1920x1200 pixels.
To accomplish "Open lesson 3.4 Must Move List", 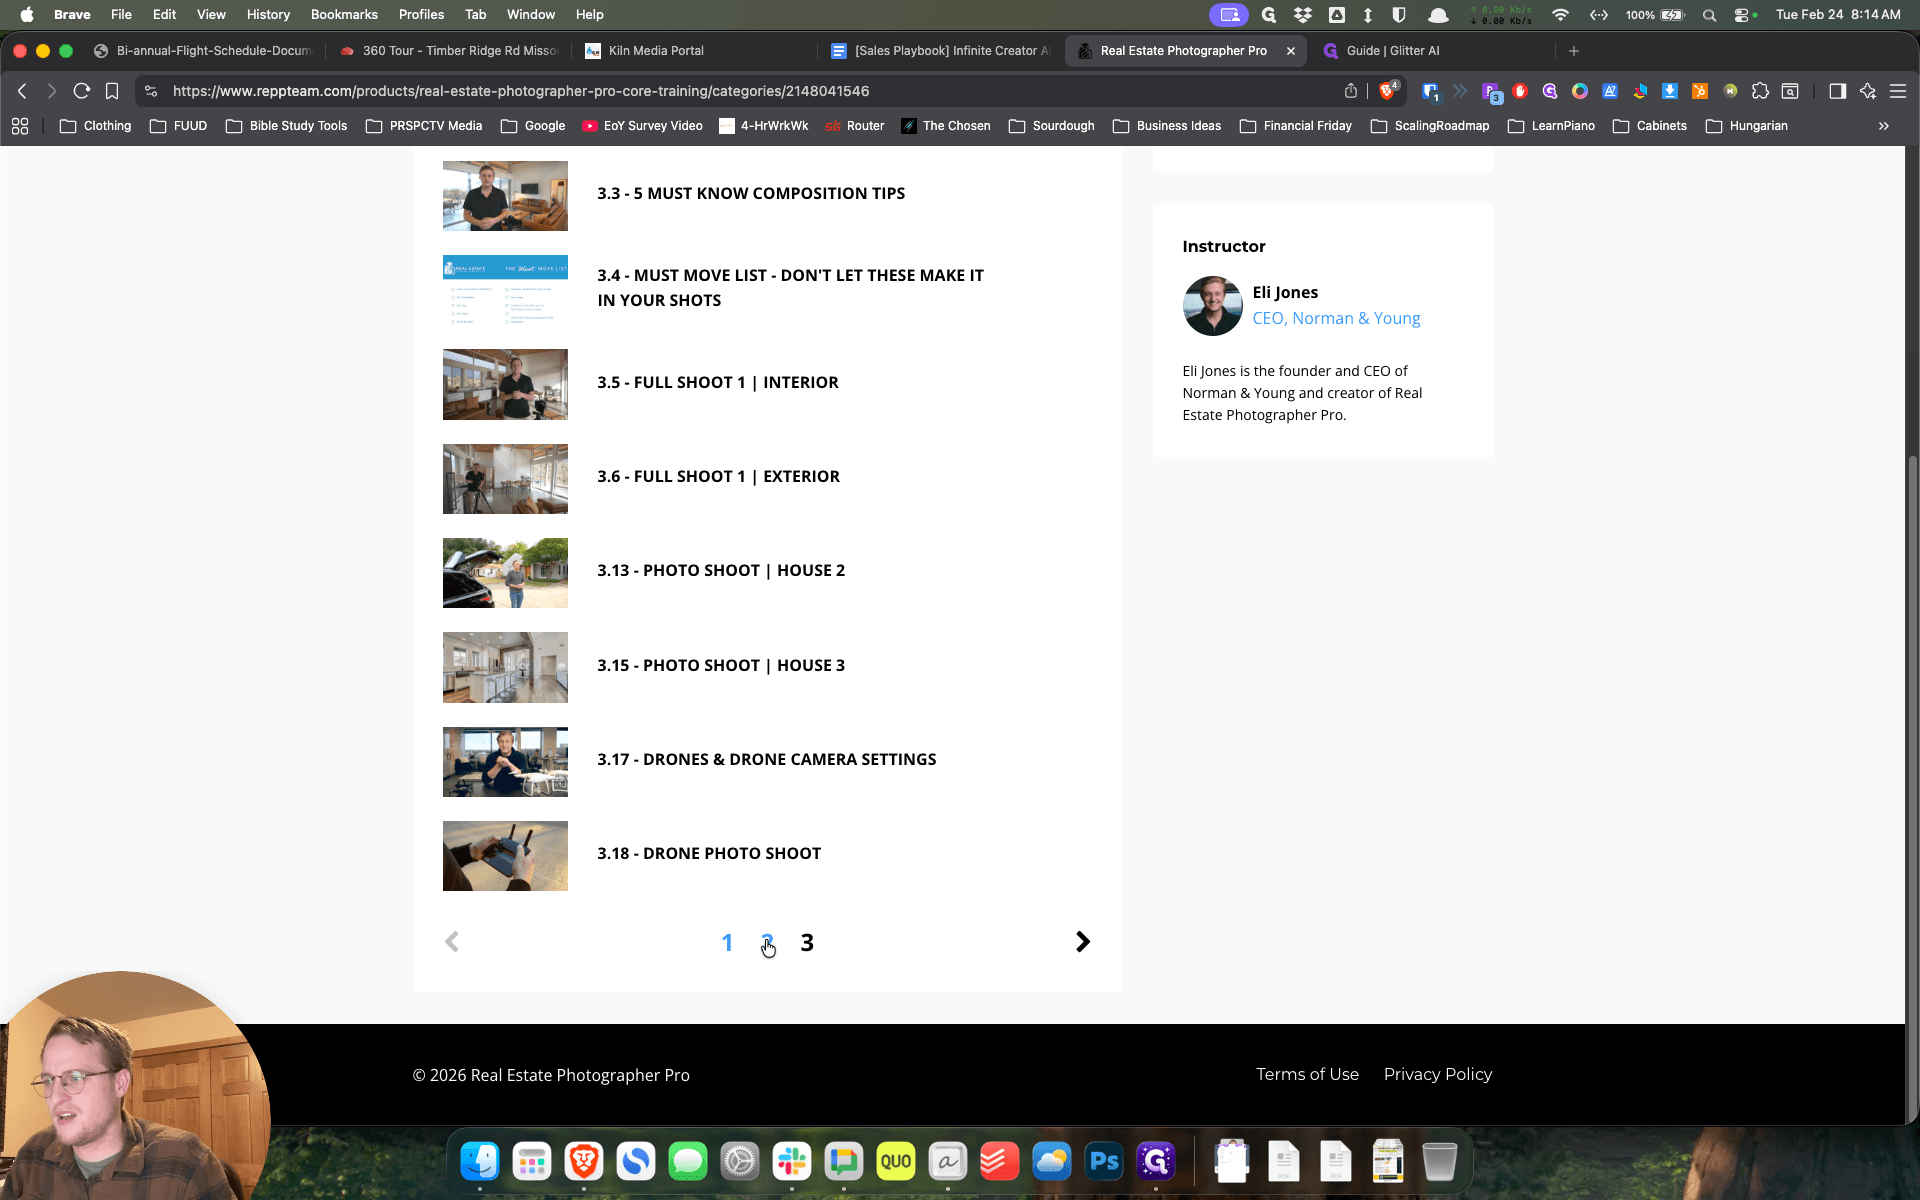I will [790, 288].
